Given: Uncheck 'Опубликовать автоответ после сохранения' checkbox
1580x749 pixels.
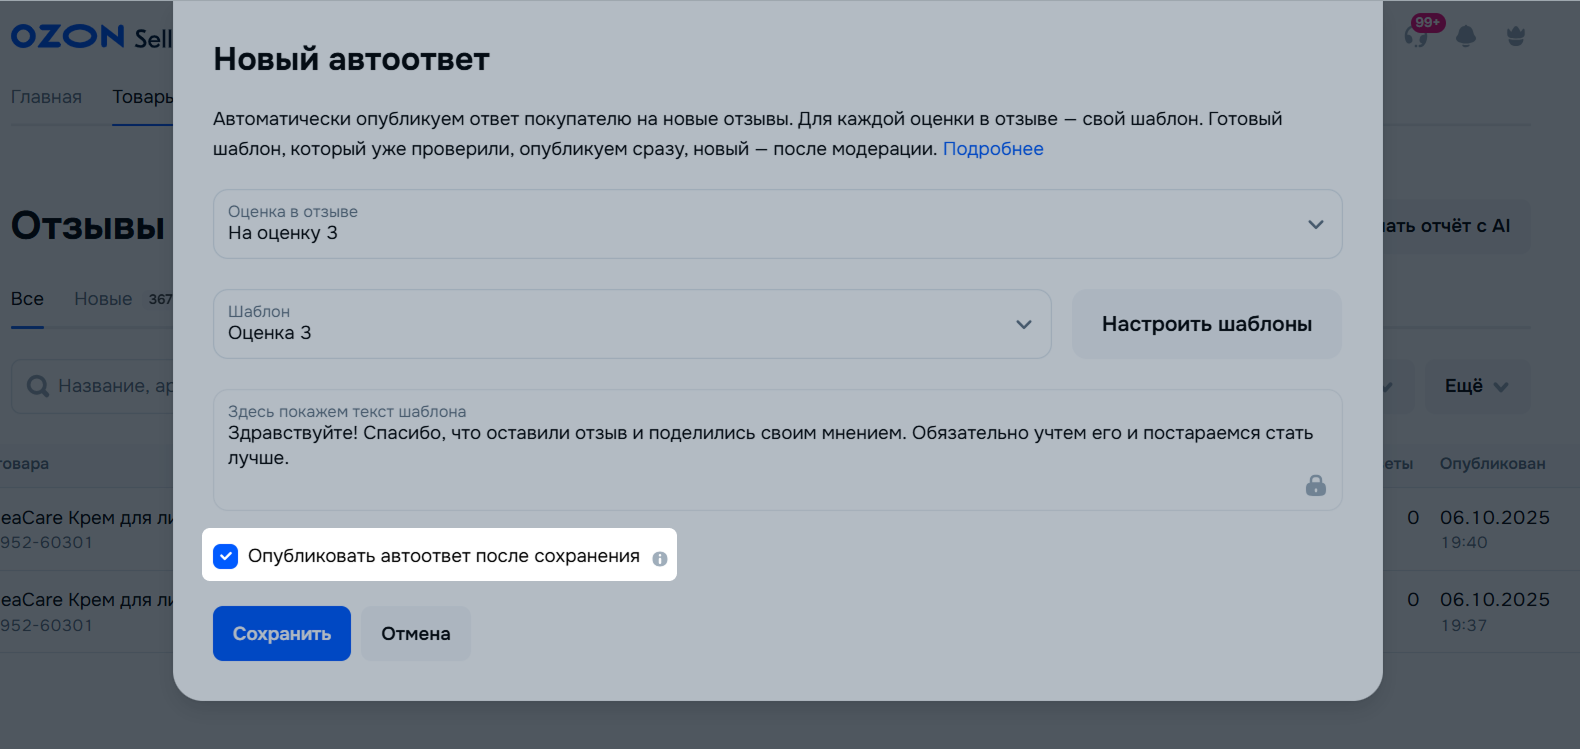Looking at the screenshot, I should click(x=226, y=556).
